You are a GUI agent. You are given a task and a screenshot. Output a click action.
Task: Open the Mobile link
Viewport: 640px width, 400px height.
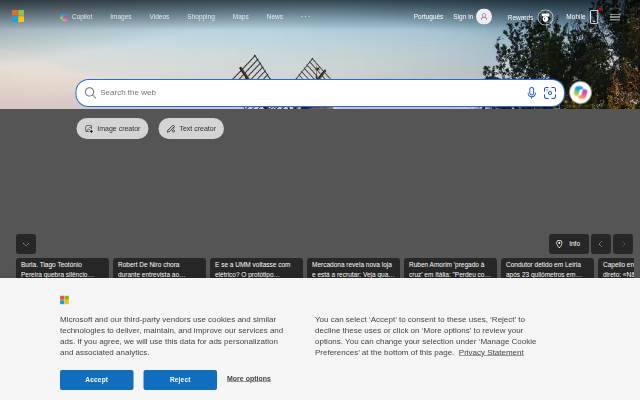[576, 17]
